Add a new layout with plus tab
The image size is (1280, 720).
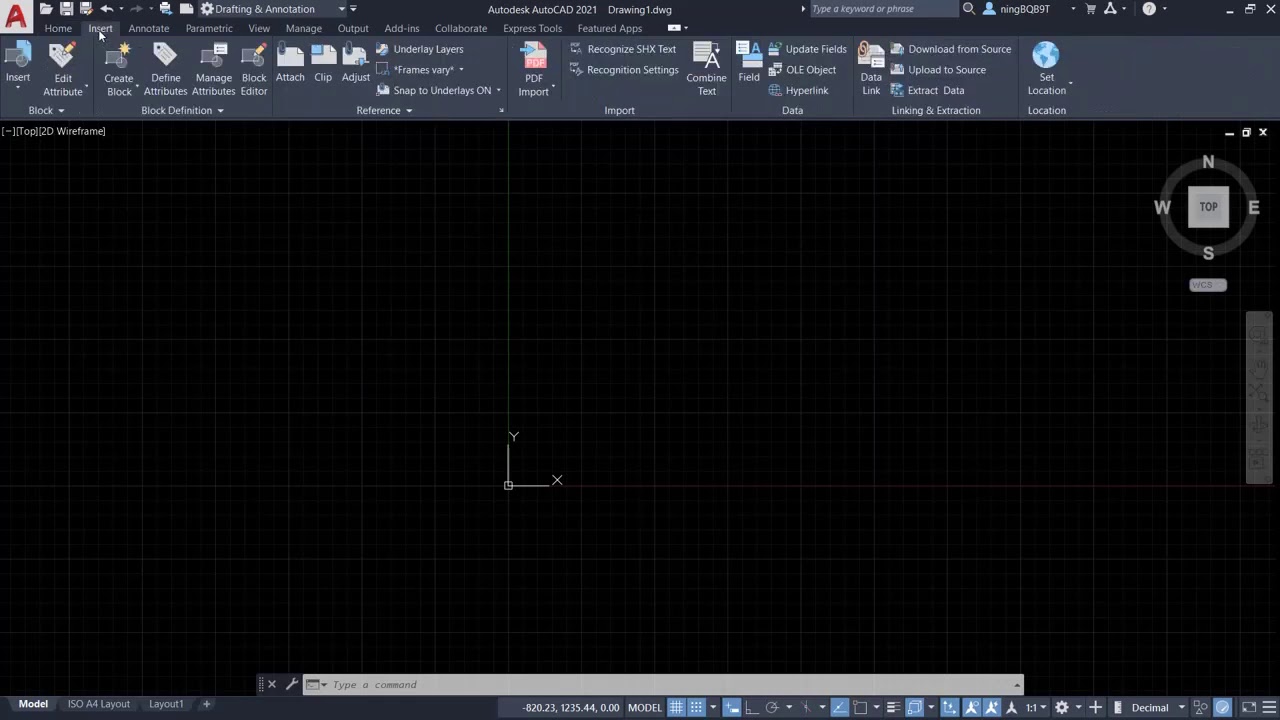point(207,704)
